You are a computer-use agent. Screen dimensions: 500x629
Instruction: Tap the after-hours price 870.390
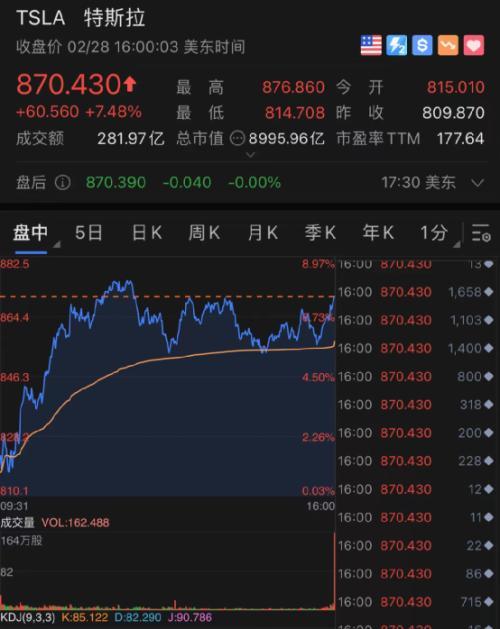tap(116, 183)
